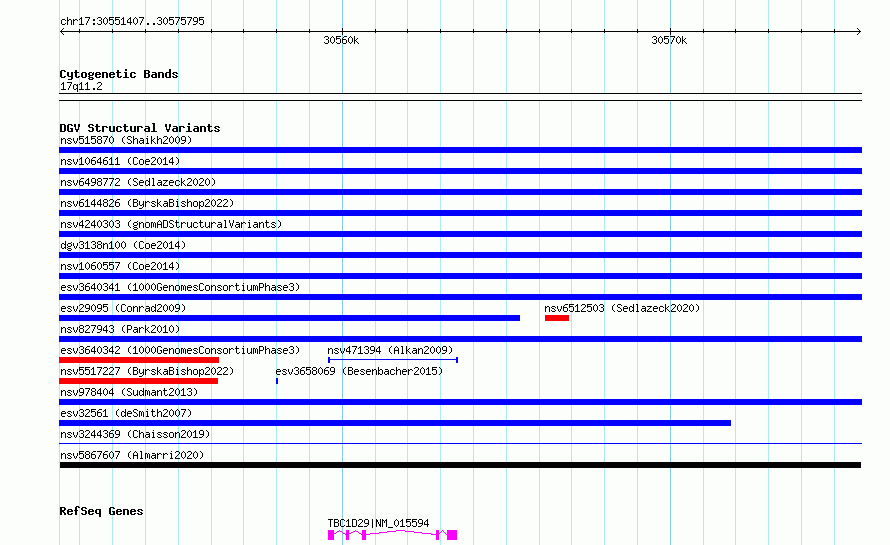Image resolution: width=890 pixels, height=545 pixels.
Task: Click the Cytogenetic Bands track heading
Action: pos(119,74)
